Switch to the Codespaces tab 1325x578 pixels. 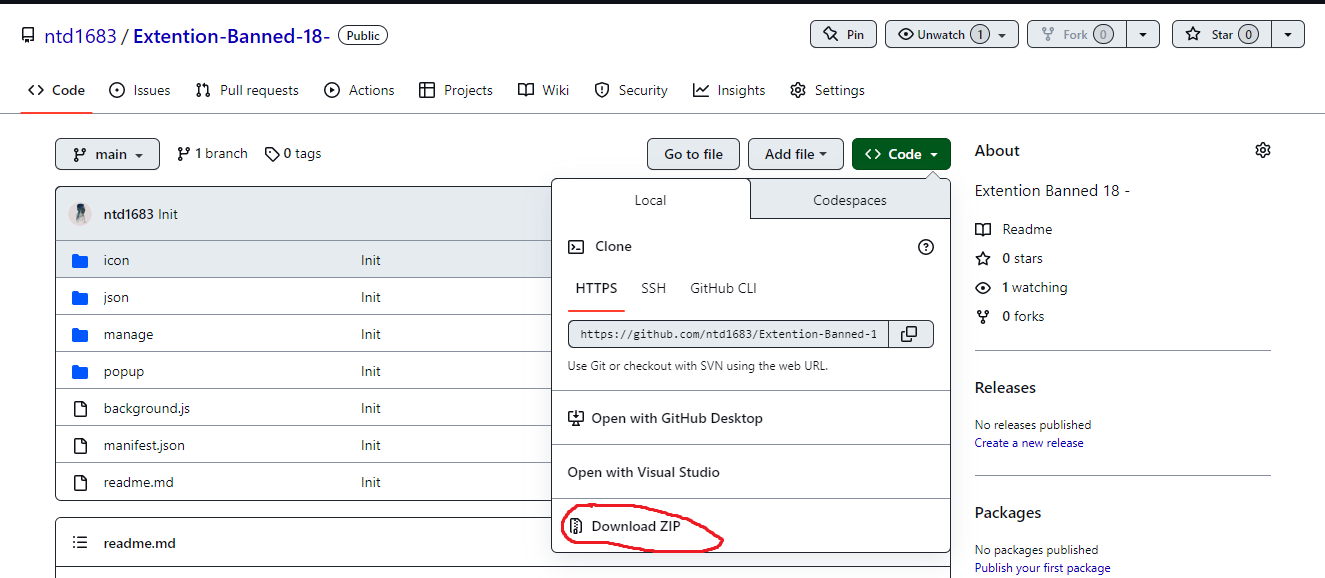[x=850, y=200]
